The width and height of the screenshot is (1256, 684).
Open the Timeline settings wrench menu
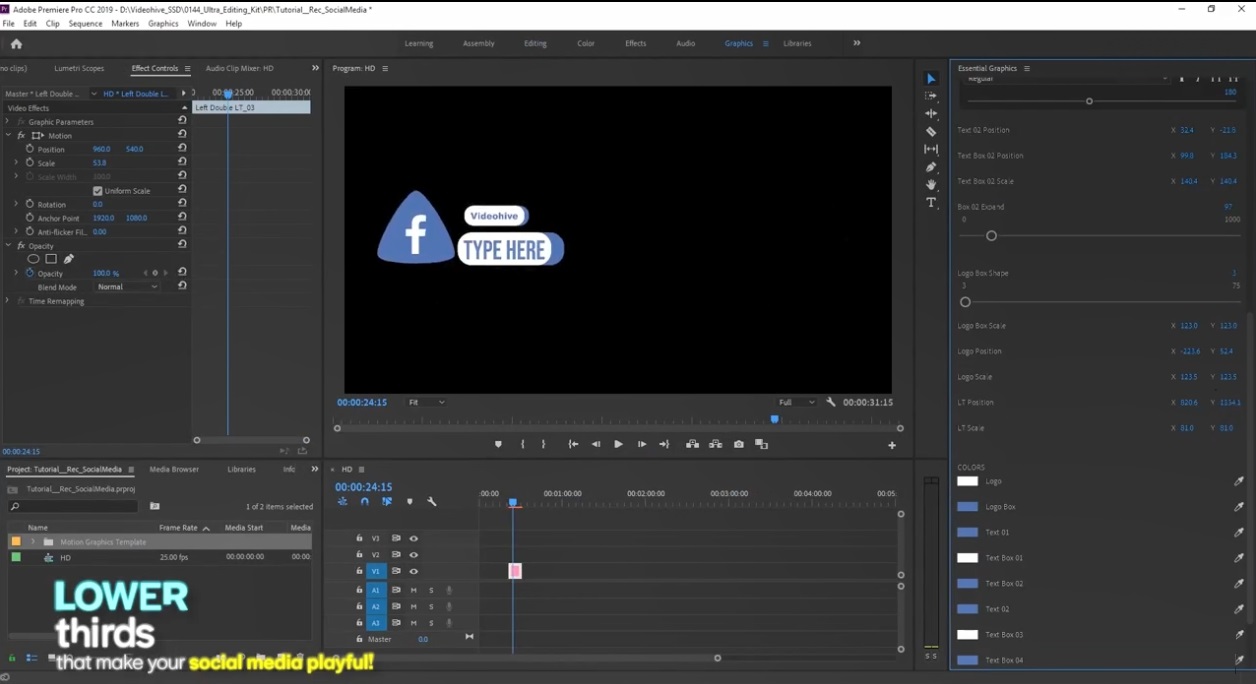coord(431,502)
